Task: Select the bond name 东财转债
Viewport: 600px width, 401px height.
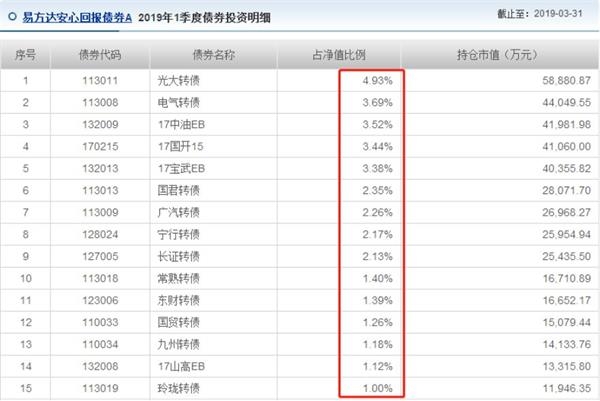Action: (x=179, y=301)
